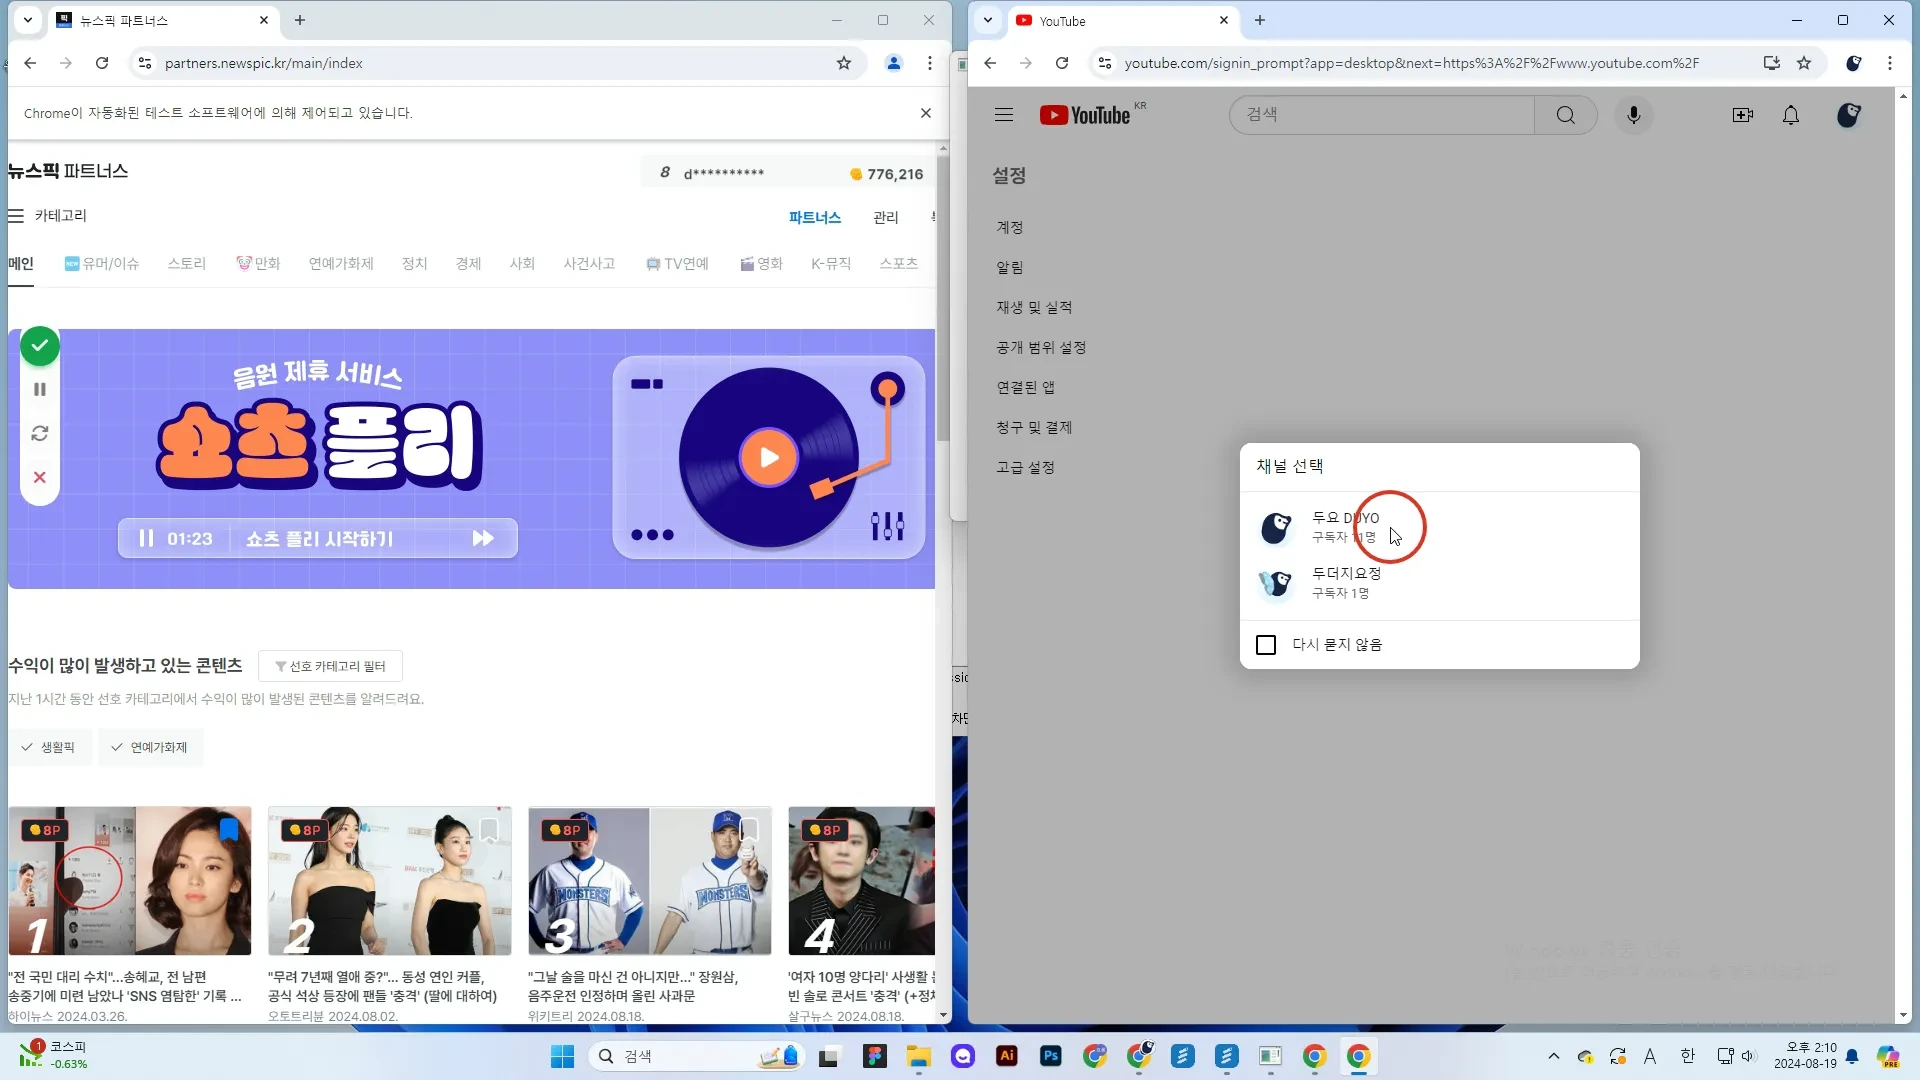Open the '카테고리' hamburger menu
Screen dimensions: 1920x1080
[x=16, y=216]
